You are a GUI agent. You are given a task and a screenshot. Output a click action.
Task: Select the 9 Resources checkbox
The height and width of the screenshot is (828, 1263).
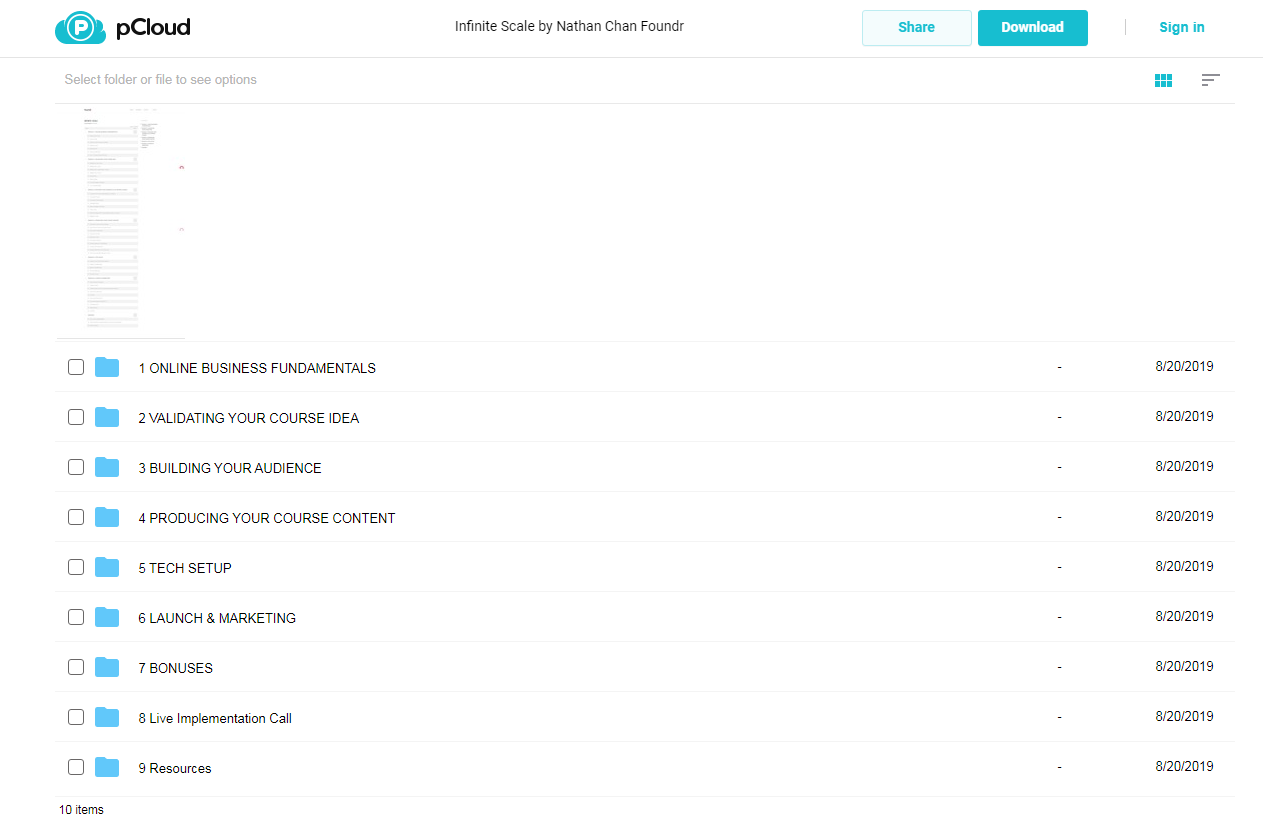76,767
